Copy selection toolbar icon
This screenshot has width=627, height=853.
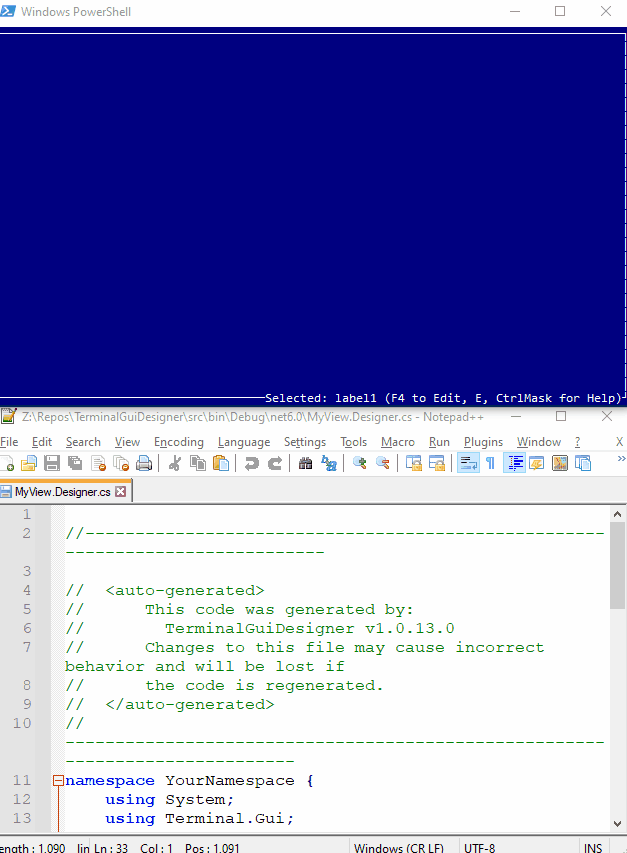point(198,463)
